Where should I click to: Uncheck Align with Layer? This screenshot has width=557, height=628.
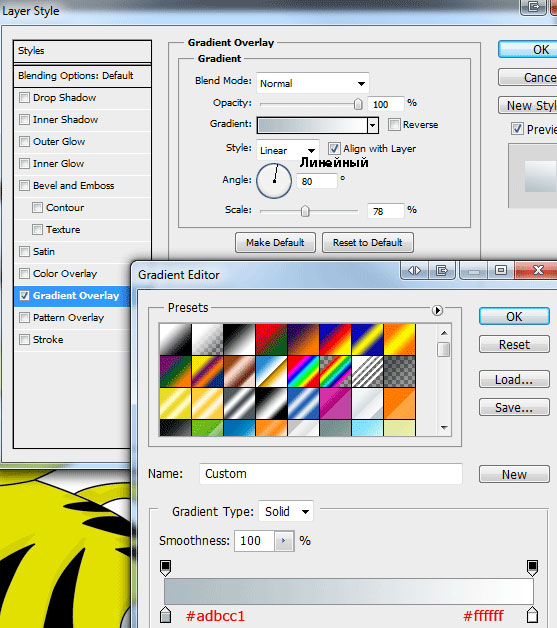click(x=334, y=149)
